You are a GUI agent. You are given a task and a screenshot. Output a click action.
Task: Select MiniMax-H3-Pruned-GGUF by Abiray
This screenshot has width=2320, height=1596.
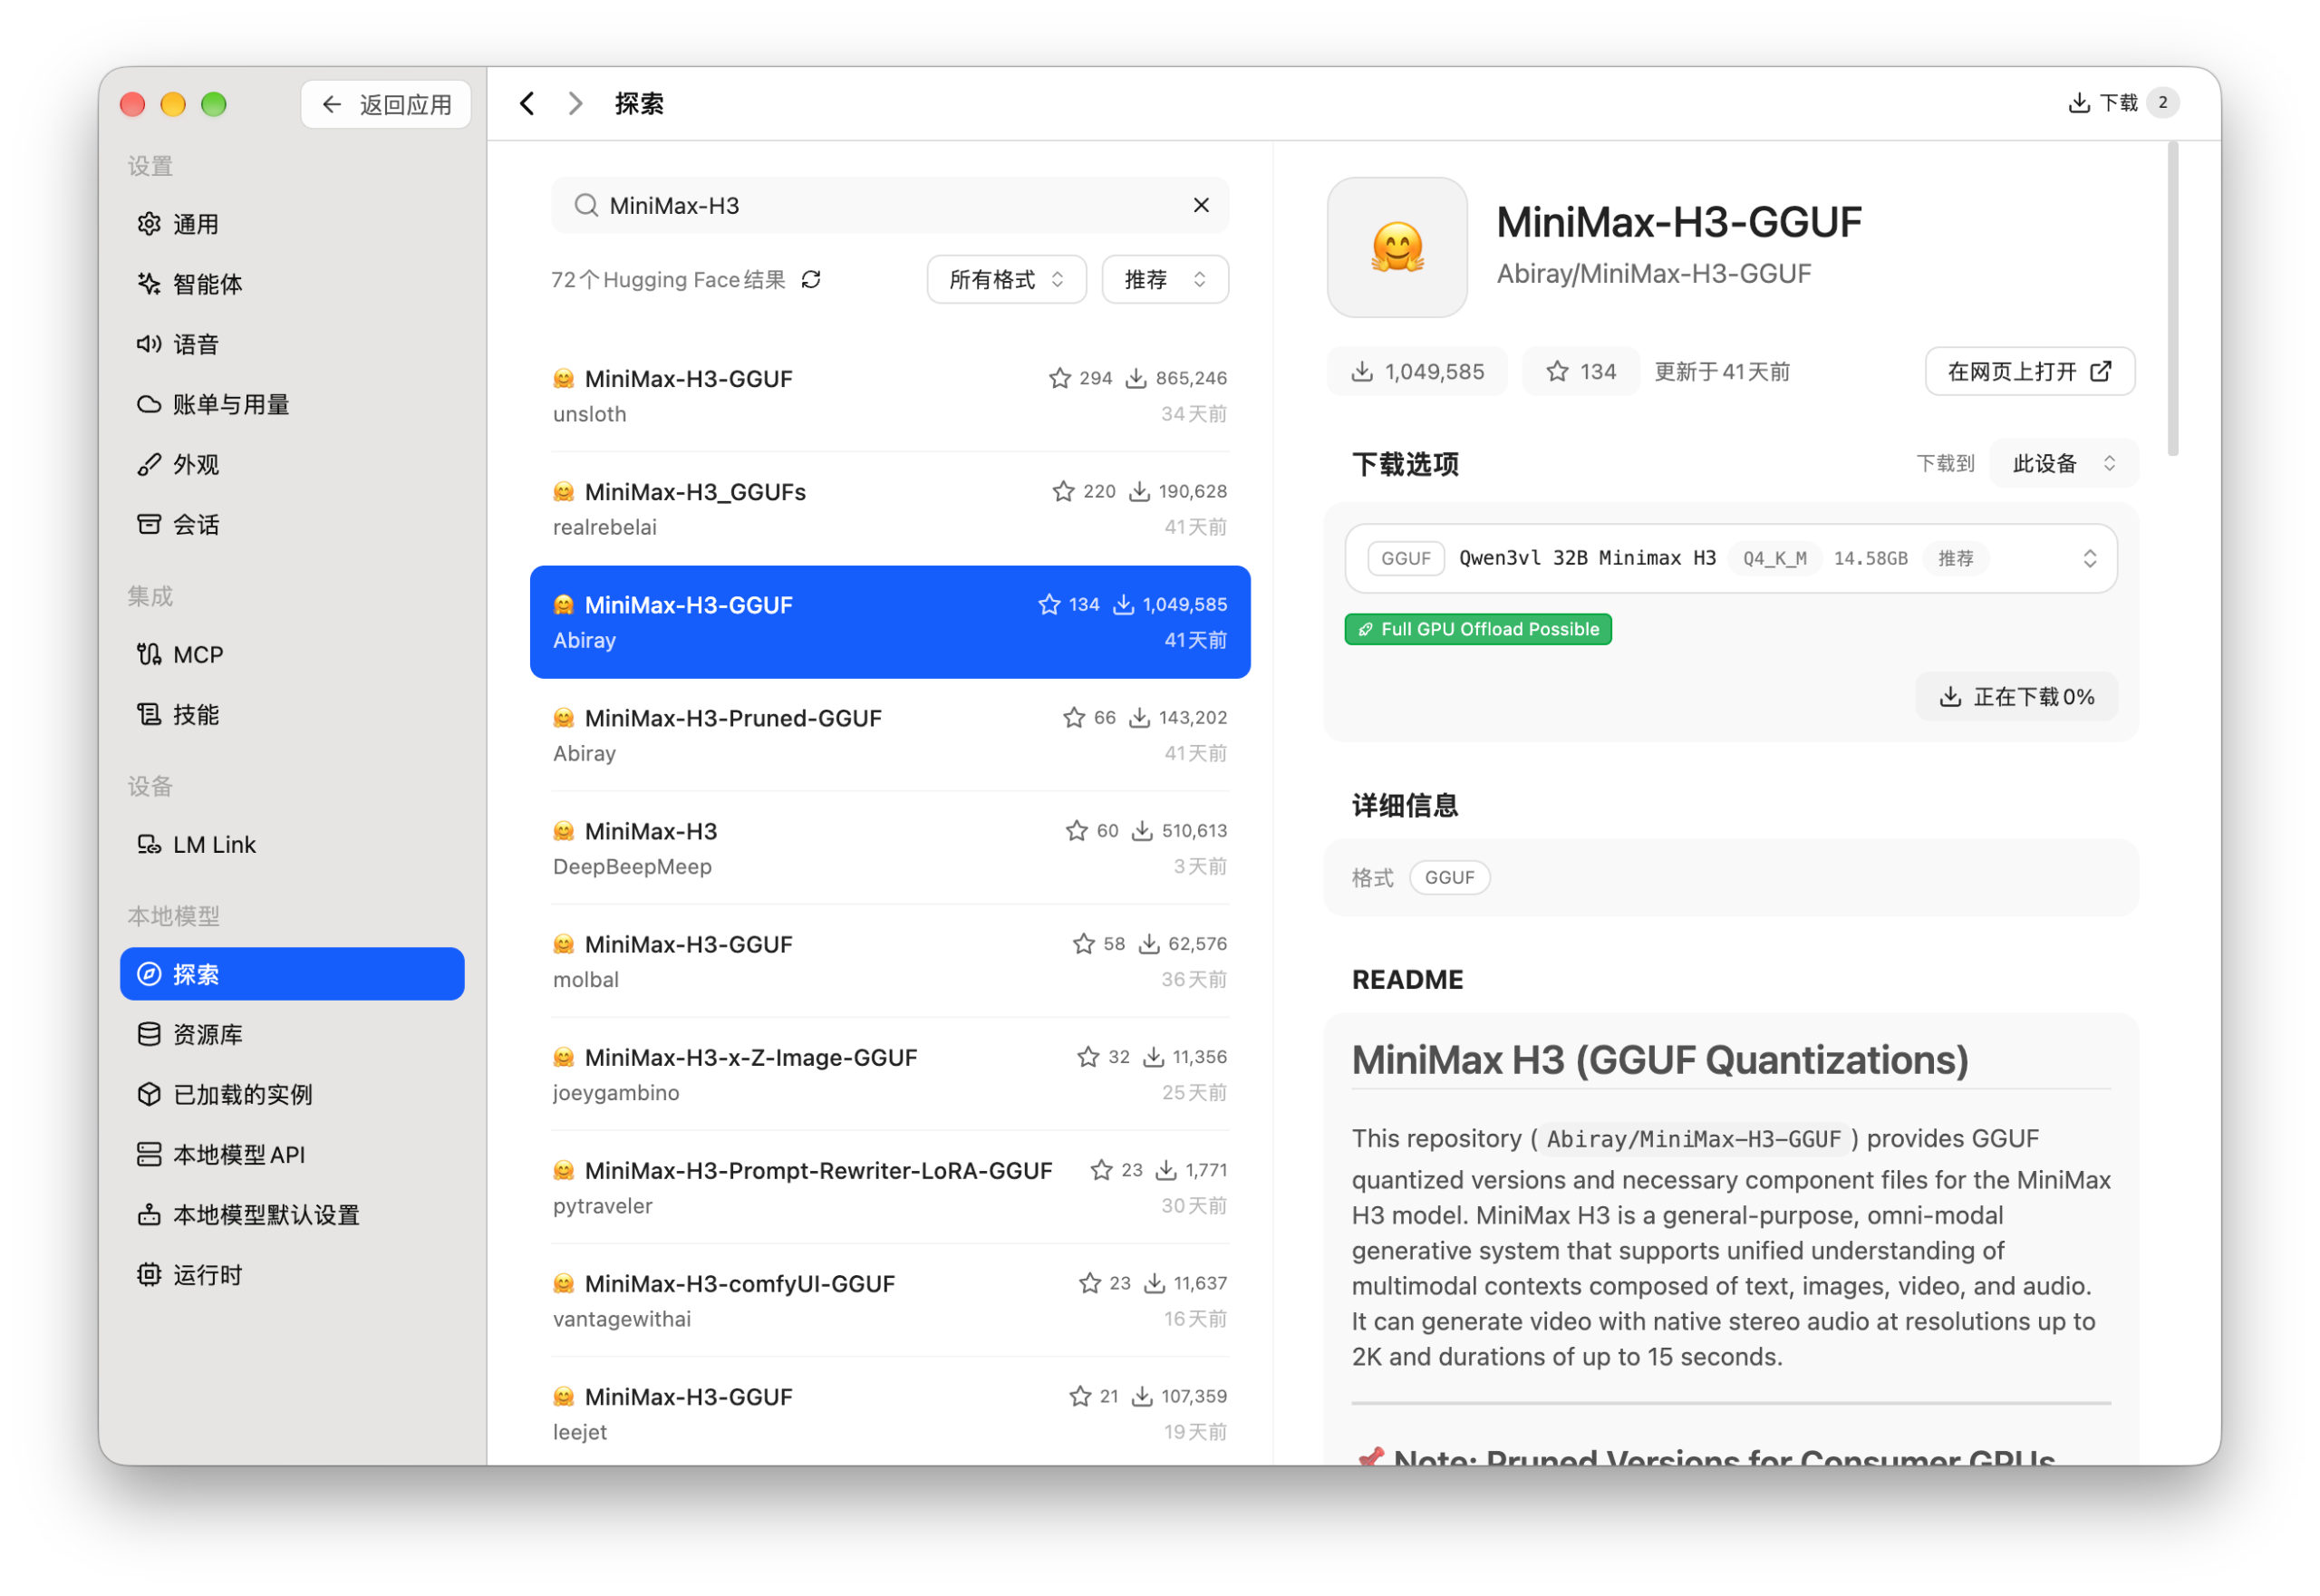(890, 735)
